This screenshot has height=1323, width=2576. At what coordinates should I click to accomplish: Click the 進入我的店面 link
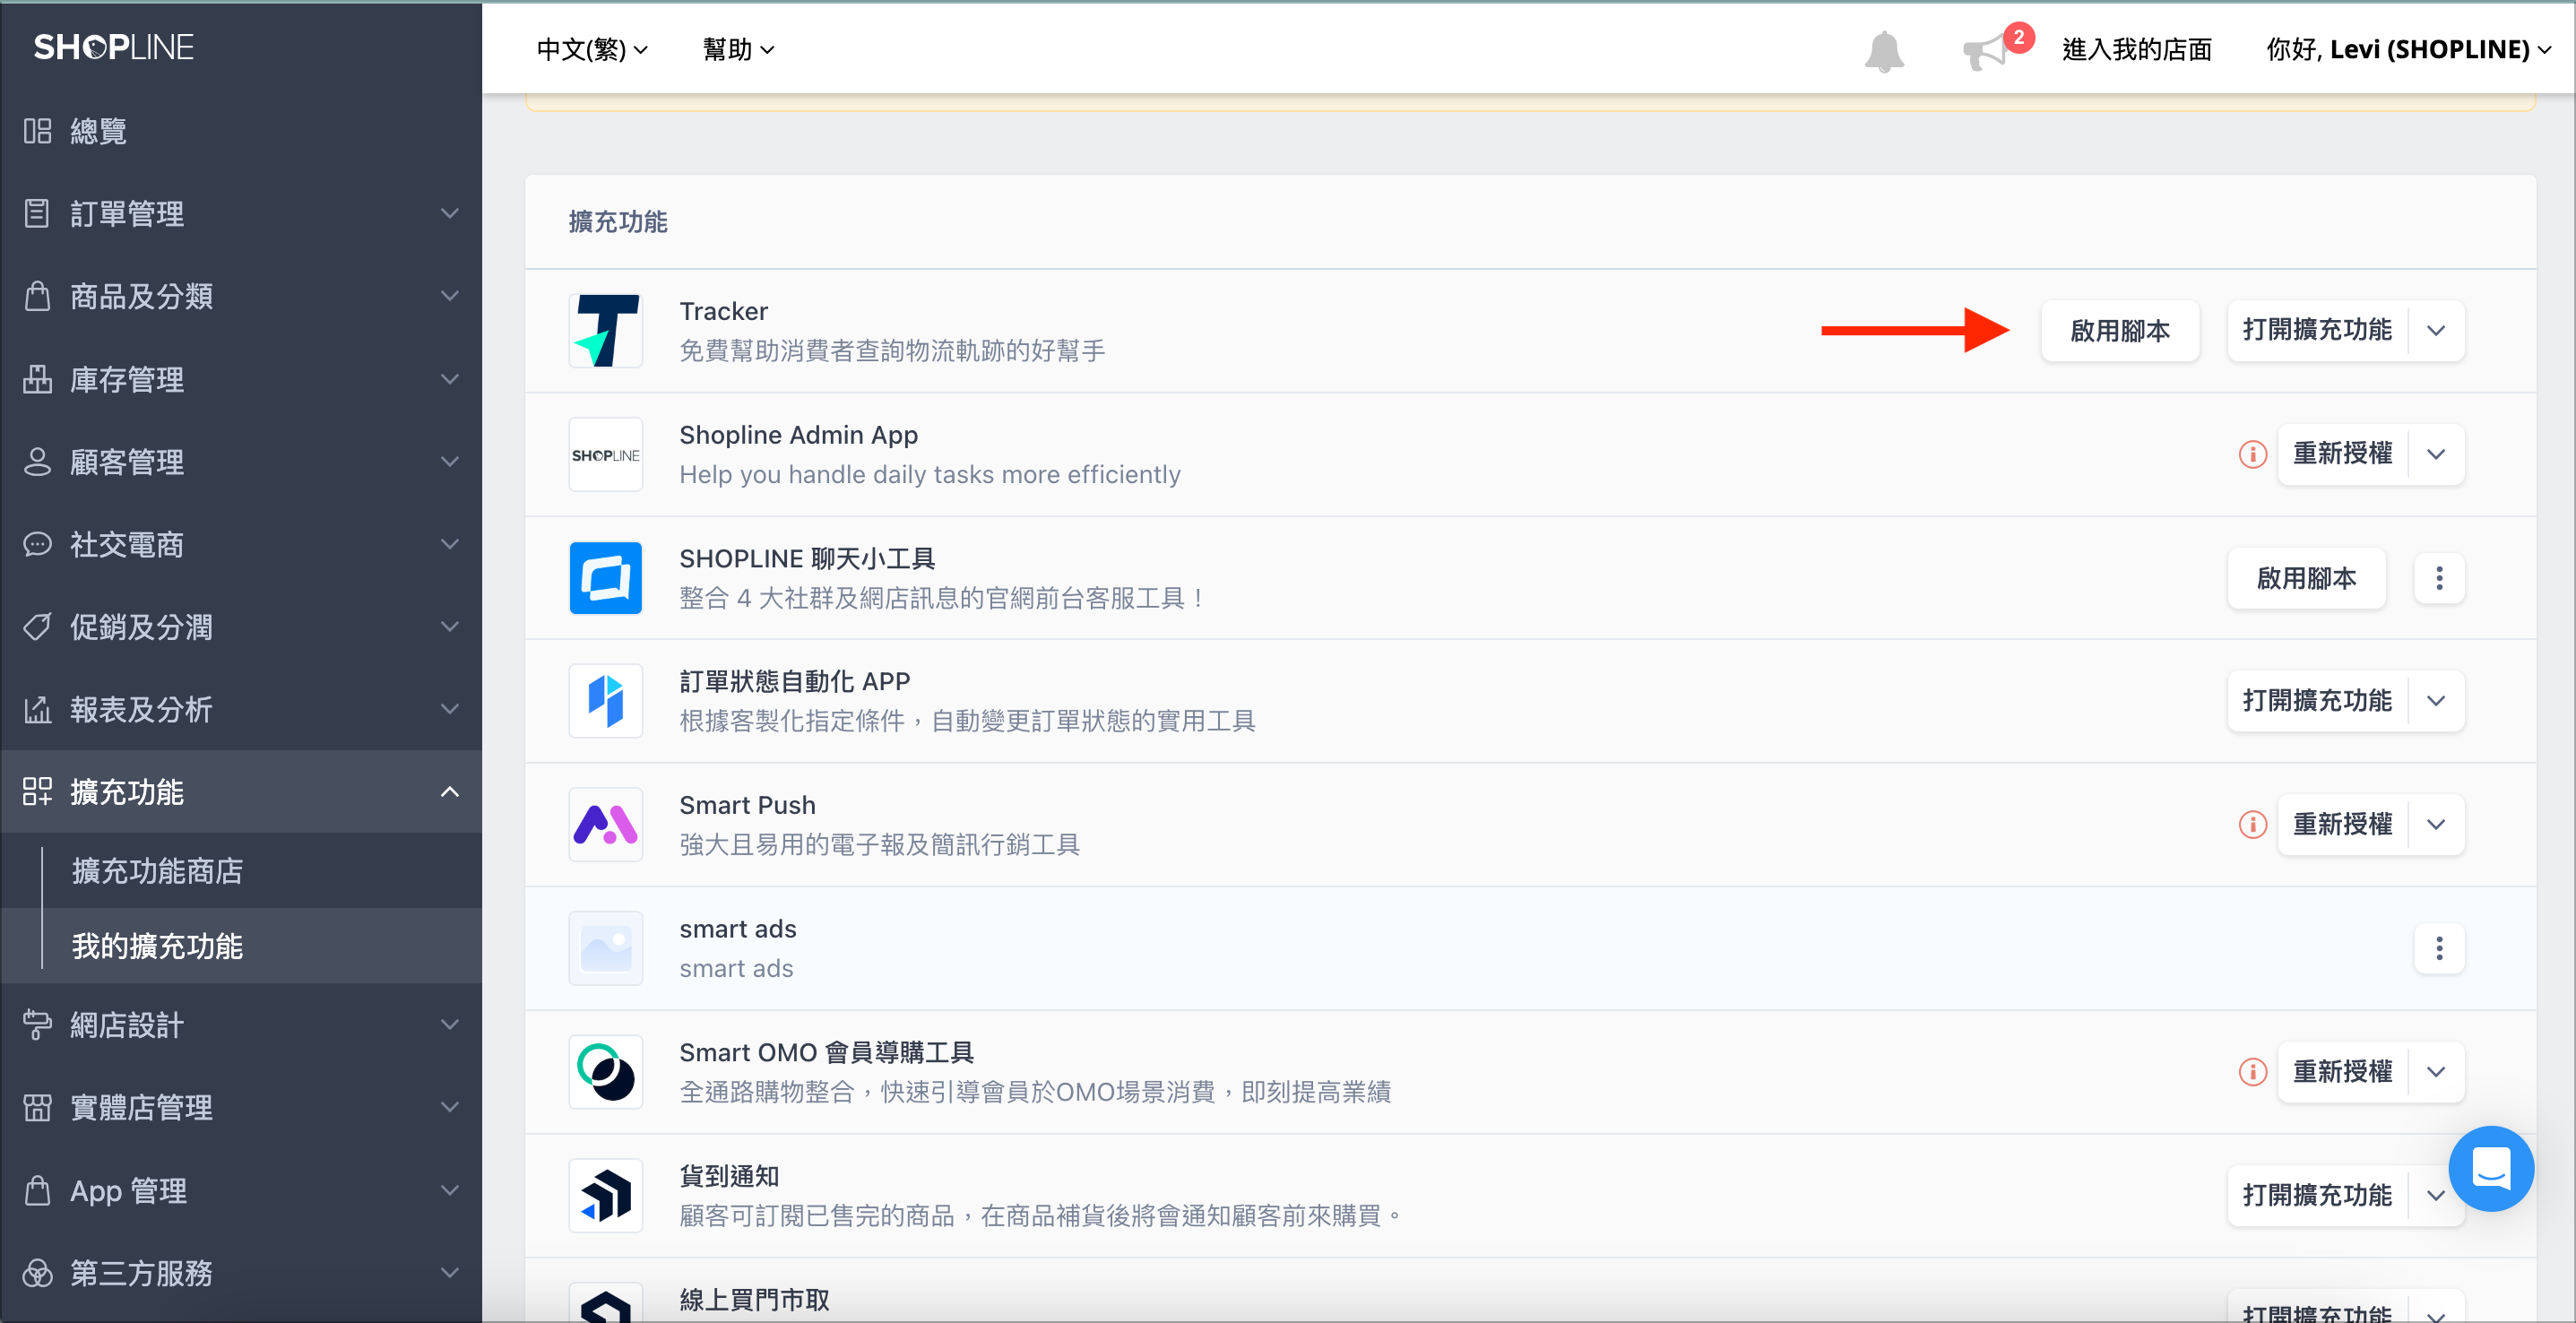pyautogui.click(x=2136, y=49)
